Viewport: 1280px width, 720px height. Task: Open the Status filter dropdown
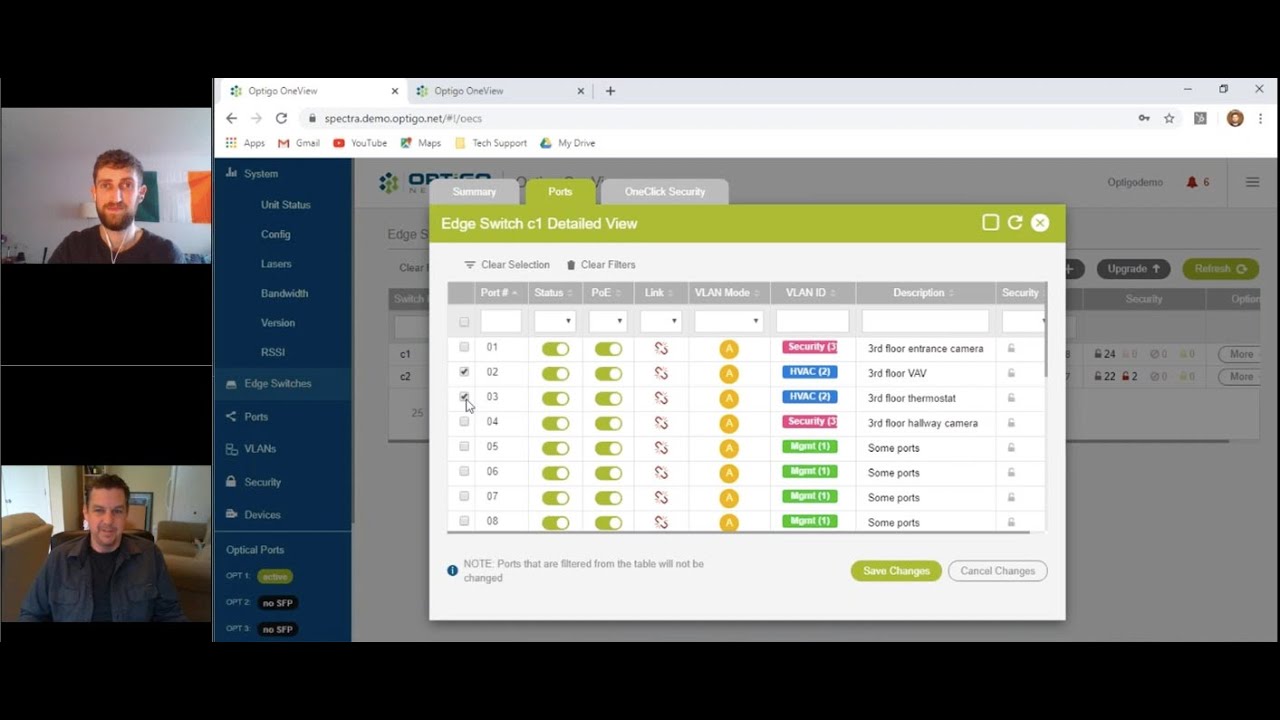pos(555,321)
